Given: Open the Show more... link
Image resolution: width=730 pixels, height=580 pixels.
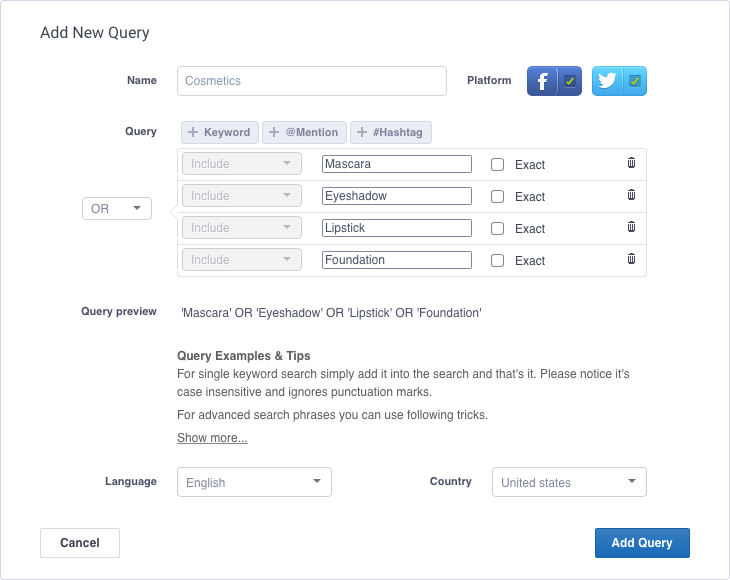Looking at the screenshot, I should click(x=212, y=438).
